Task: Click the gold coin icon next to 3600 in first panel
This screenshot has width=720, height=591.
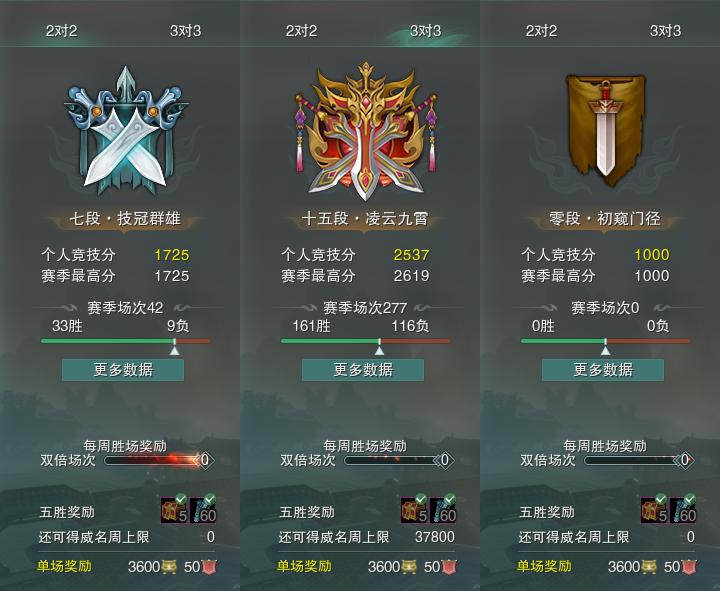Action: pyautogui.click(x=169, y=567)
